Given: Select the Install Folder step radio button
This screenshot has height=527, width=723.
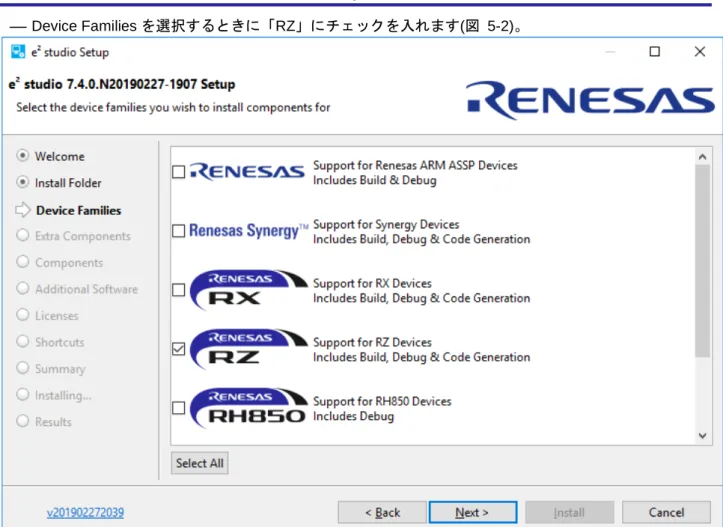Looking at the screenshot, I should (x=23, y=182).
